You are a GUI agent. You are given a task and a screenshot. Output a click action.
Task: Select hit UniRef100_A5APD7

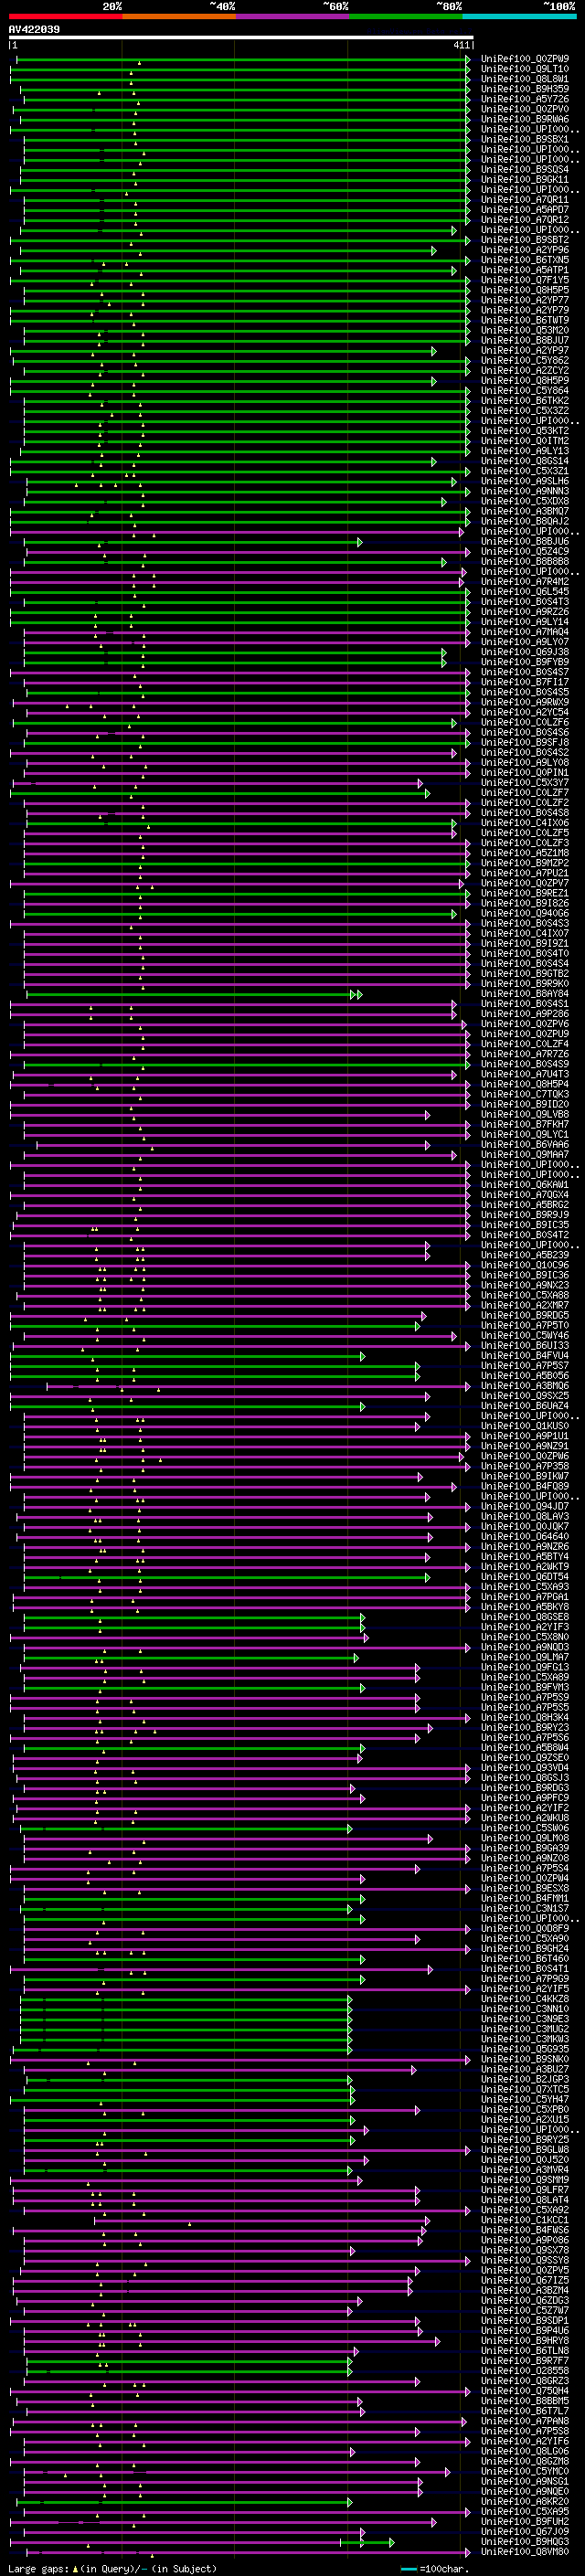point(524,210)
